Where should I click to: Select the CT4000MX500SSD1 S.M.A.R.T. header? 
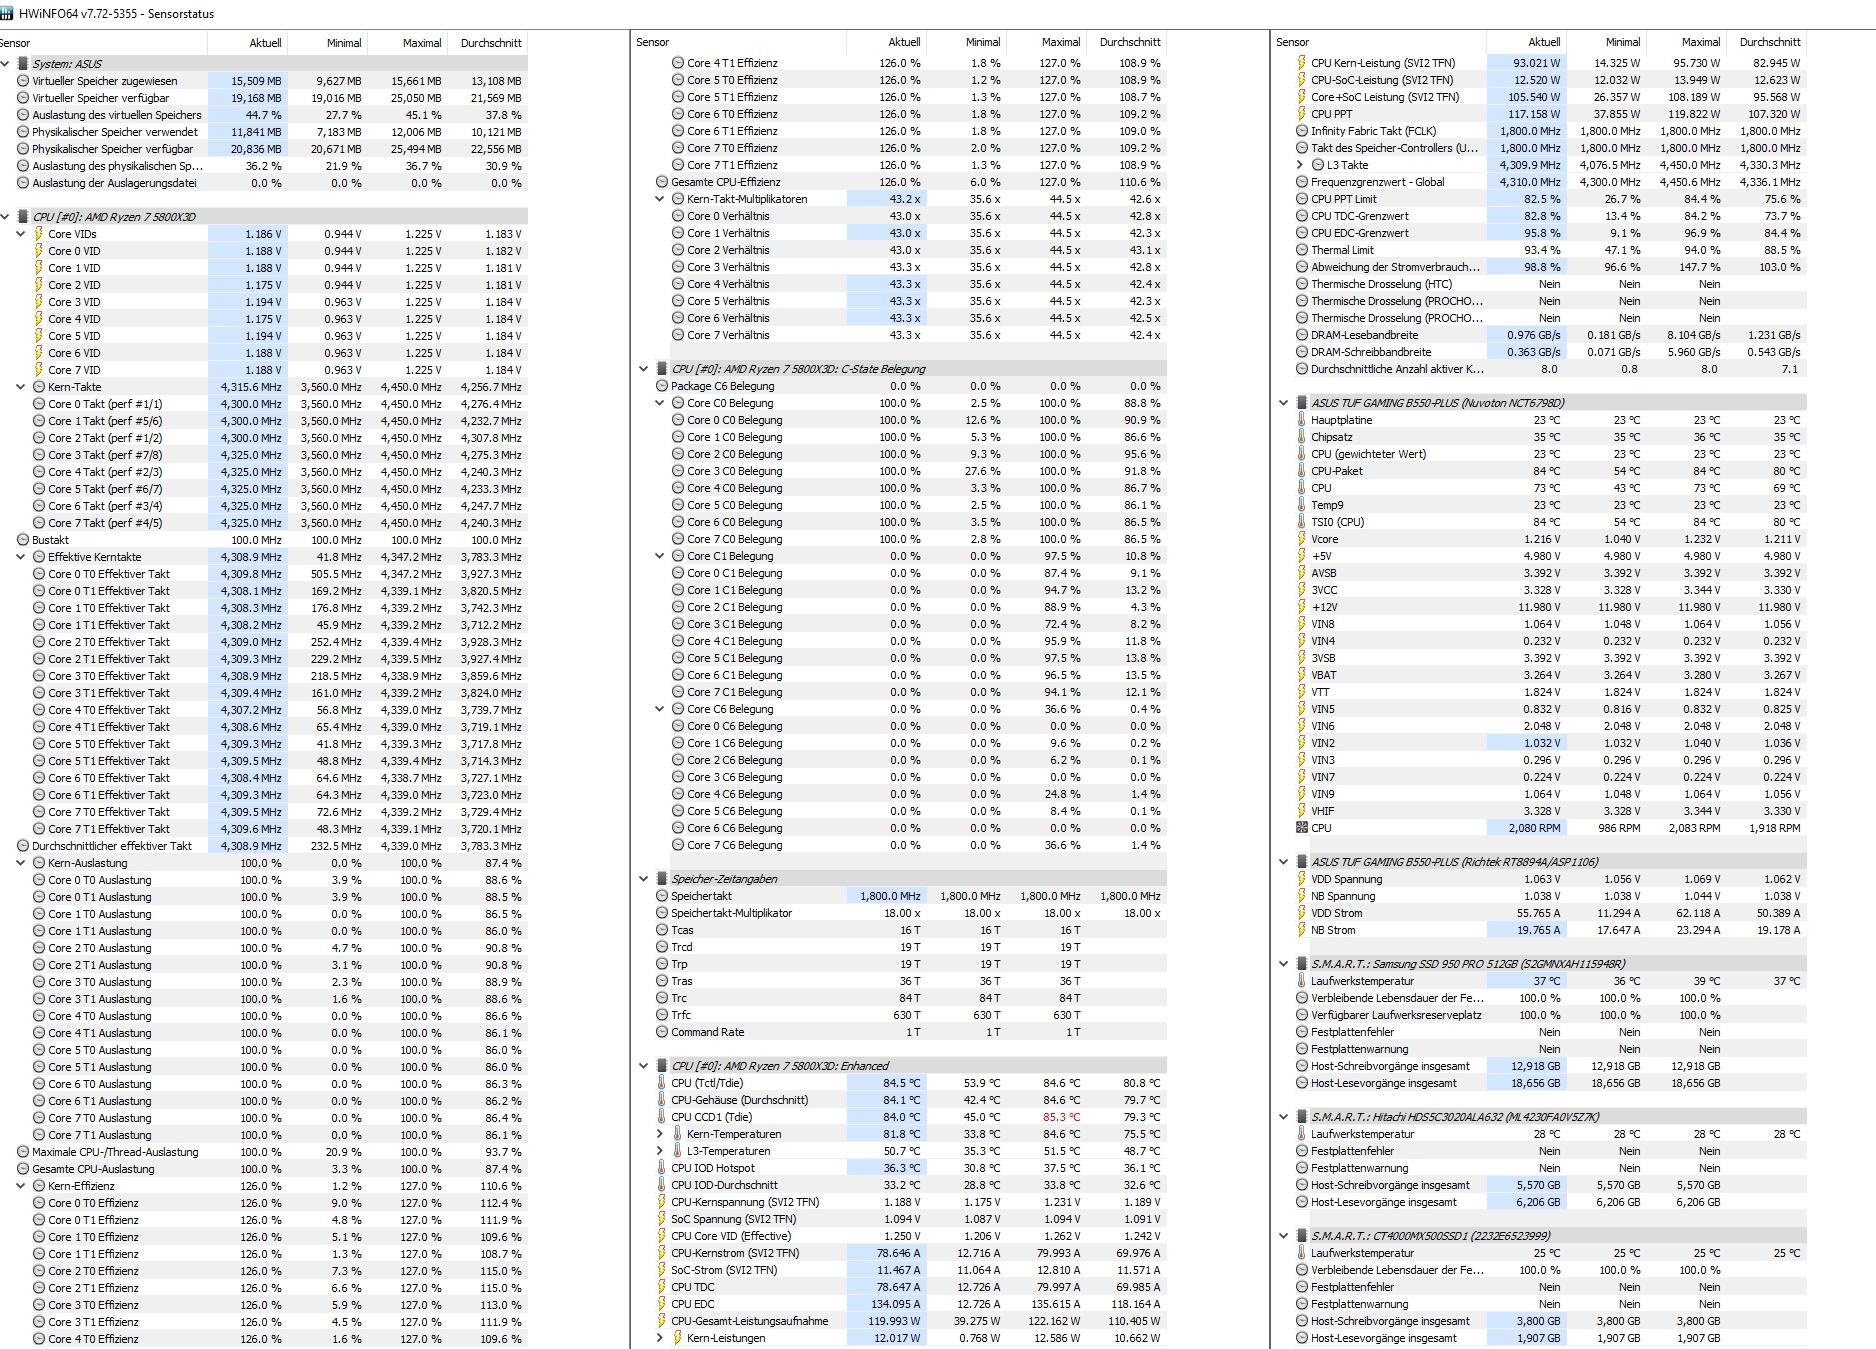click(1543, 1236)
